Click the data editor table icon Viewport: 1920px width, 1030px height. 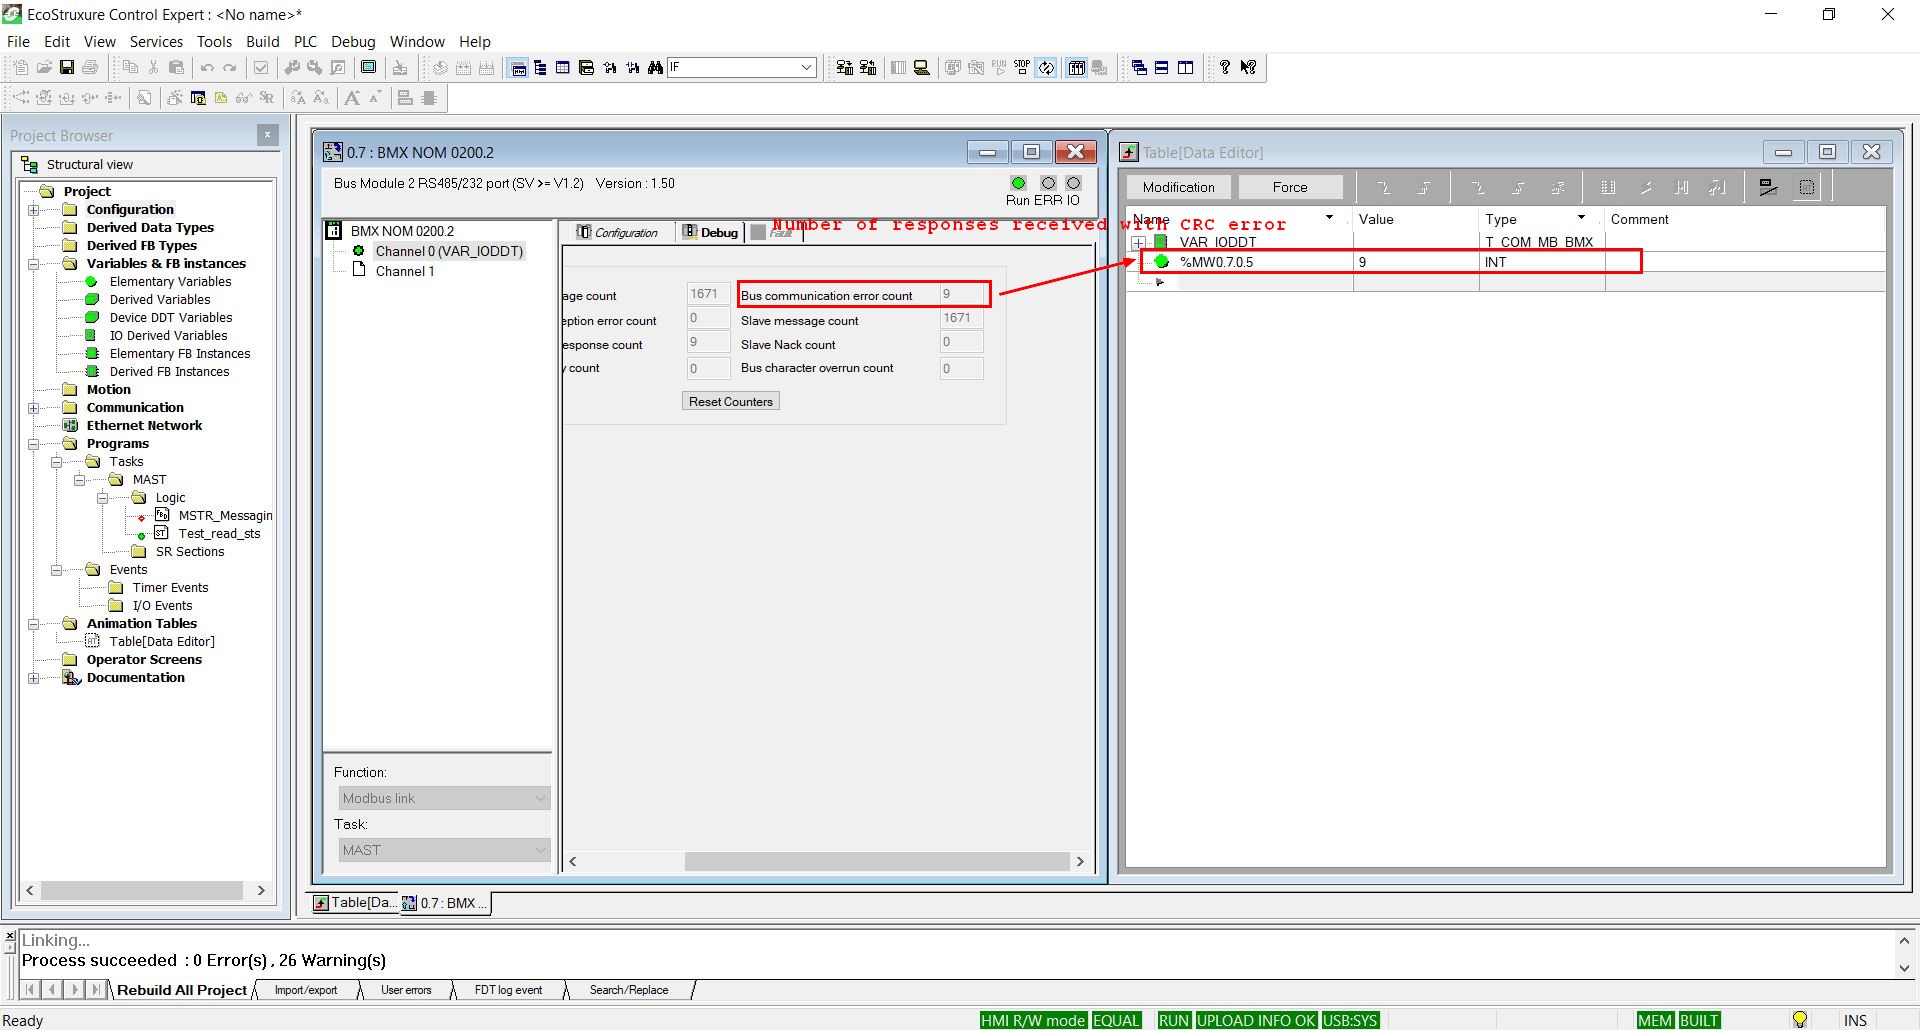click(x=563, y=67)
